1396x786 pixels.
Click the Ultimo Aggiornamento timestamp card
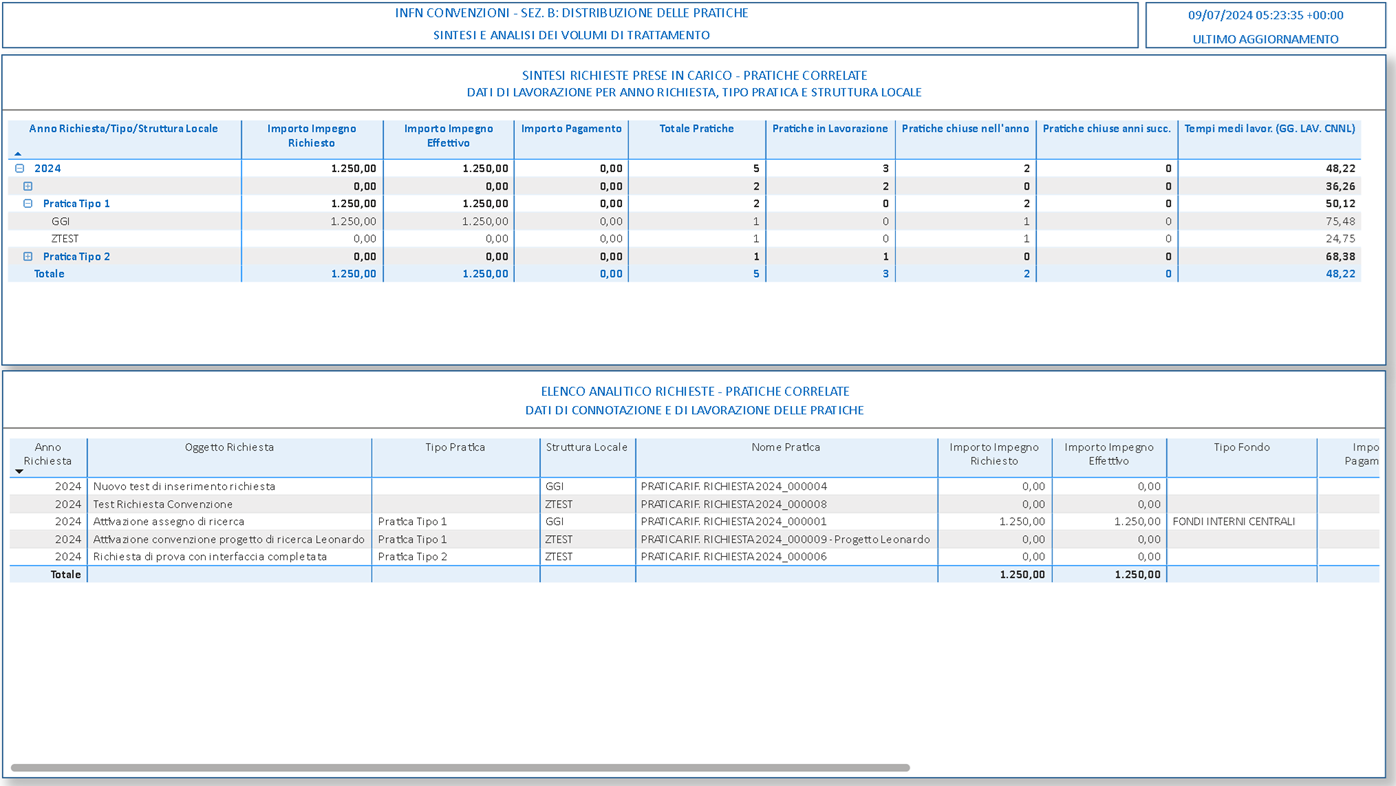[x=1265, y=26]
